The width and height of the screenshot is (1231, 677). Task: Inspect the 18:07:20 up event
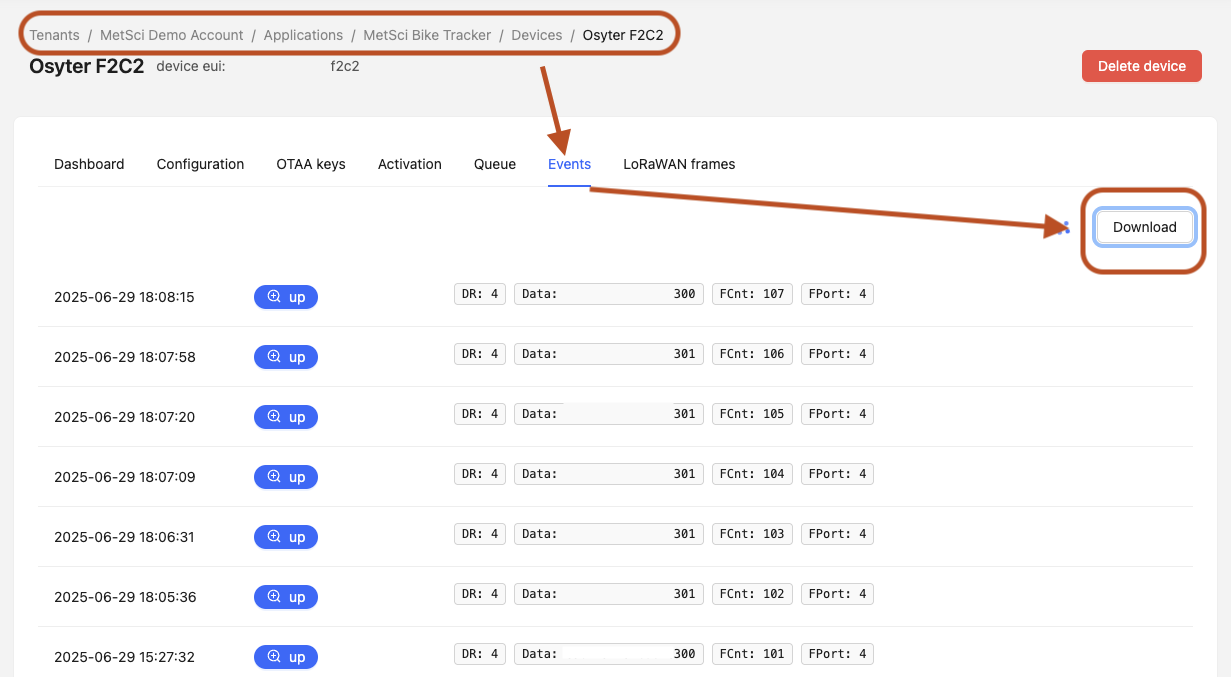coord(285,417)
